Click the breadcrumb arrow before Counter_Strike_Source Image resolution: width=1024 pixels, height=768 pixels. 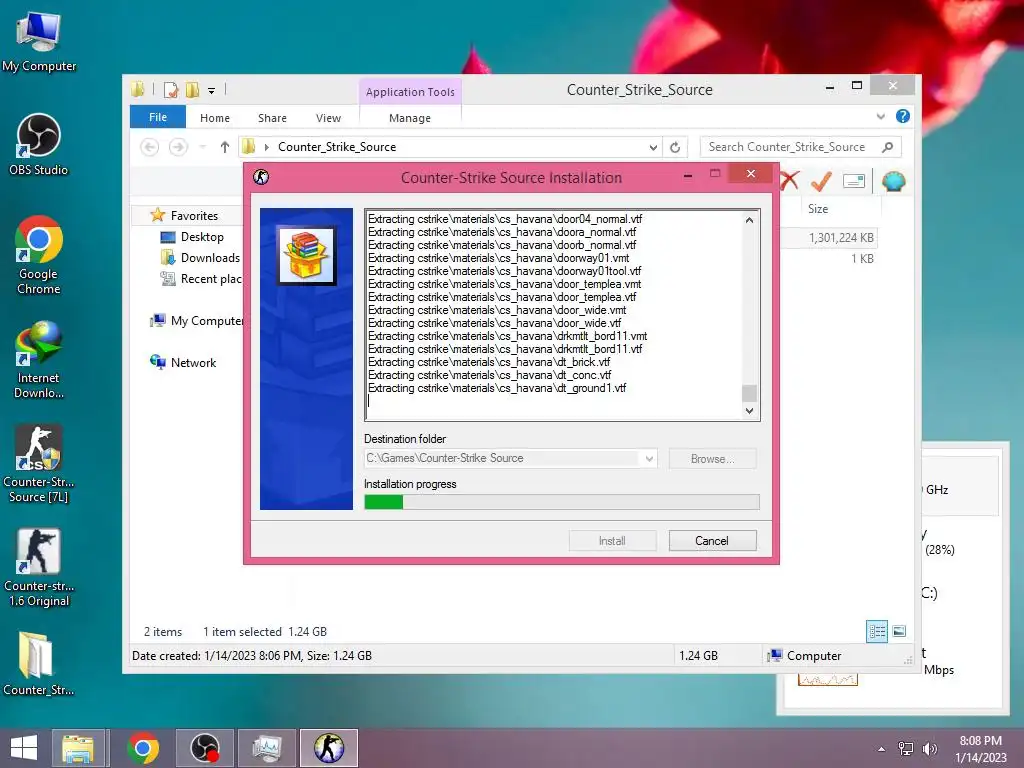[x=266, y=148]
